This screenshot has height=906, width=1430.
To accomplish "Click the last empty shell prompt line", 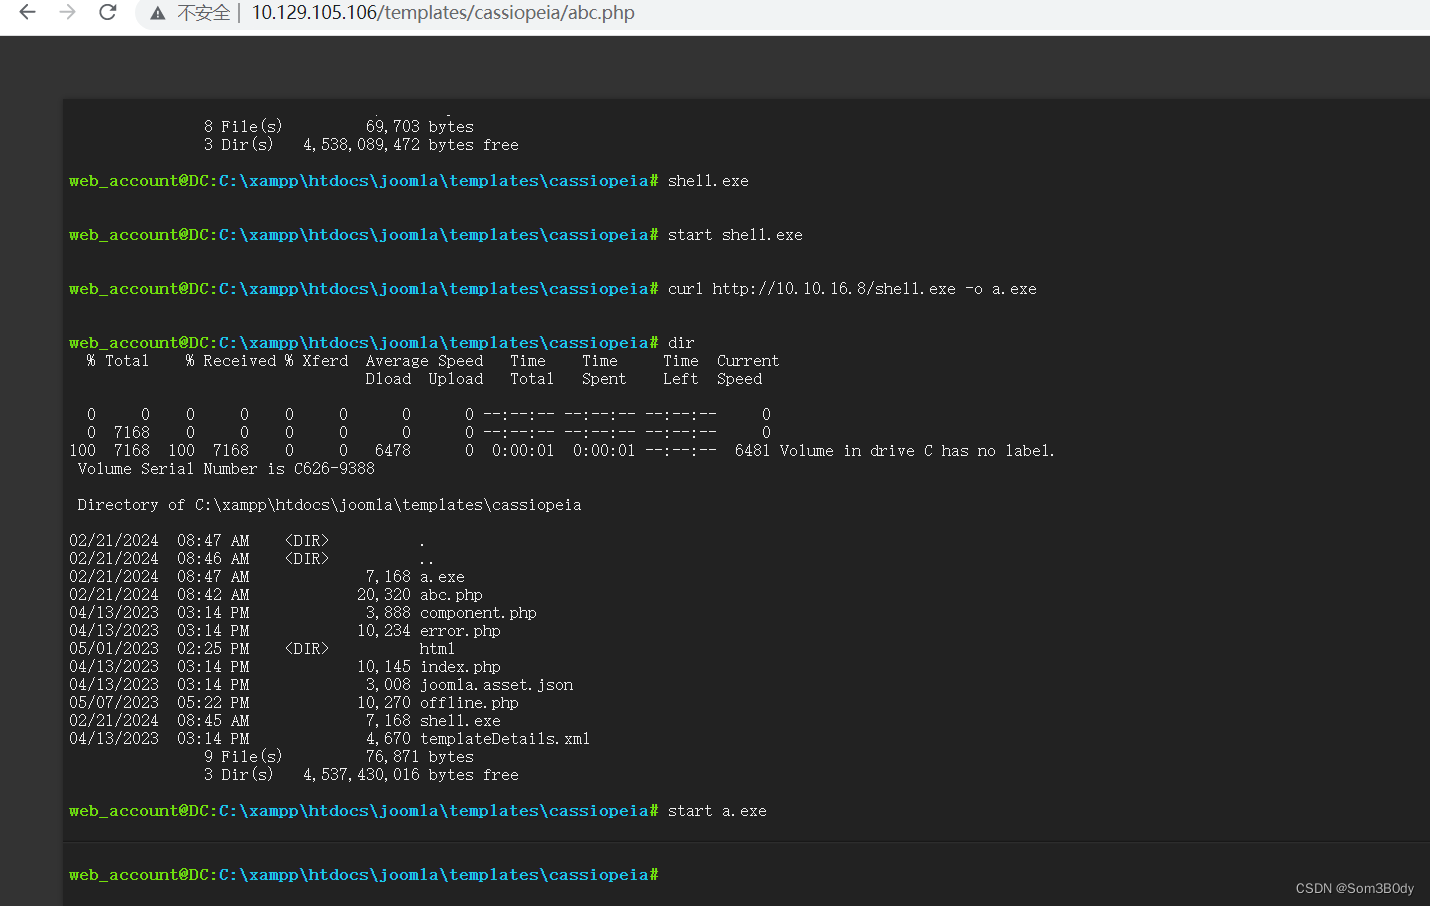I will click(364, 874).
